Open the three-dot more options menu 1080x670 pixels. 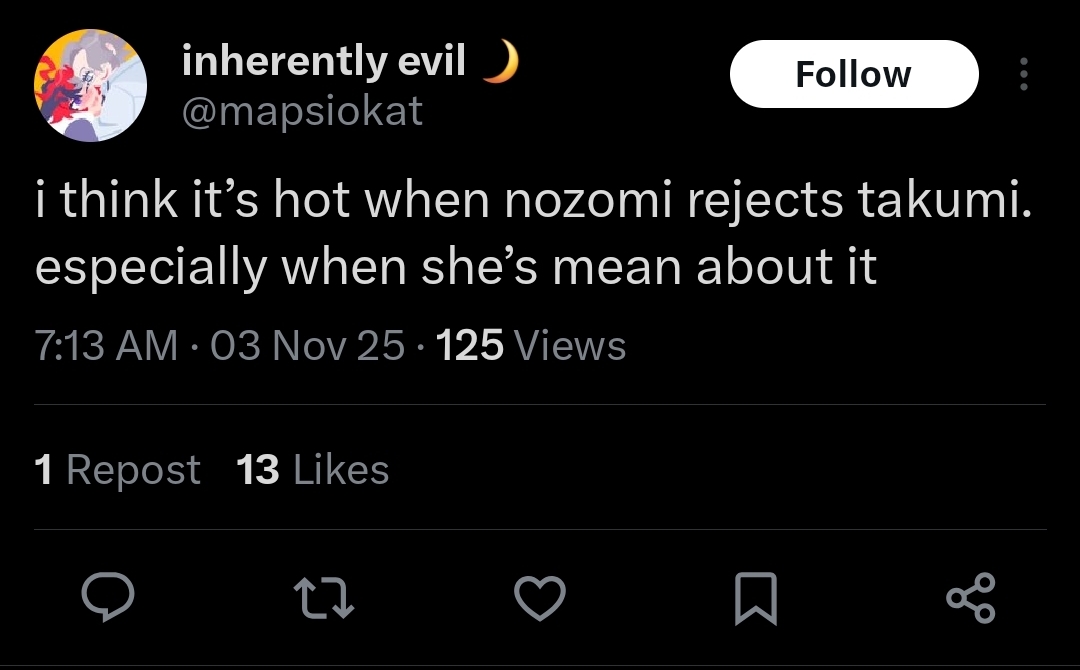tap(1022, 75)
